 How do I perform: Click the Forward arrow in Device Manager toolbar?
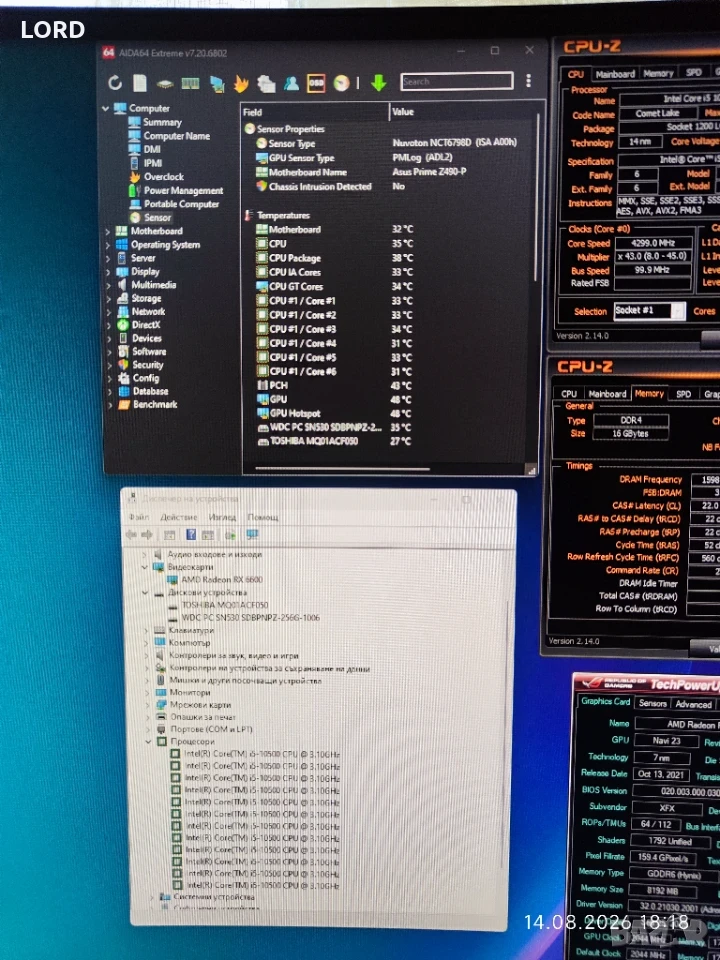coord(146,534)
